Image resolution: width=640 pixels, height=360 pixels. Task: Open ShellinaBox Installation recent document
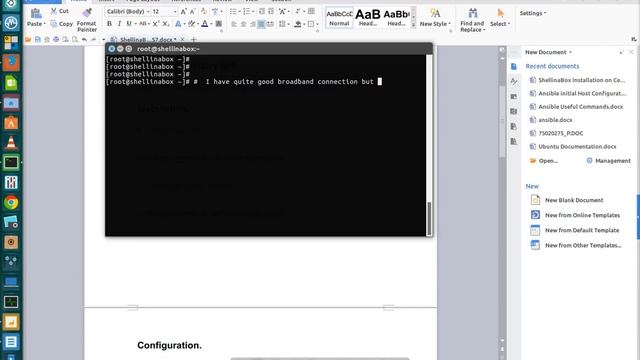578,80
